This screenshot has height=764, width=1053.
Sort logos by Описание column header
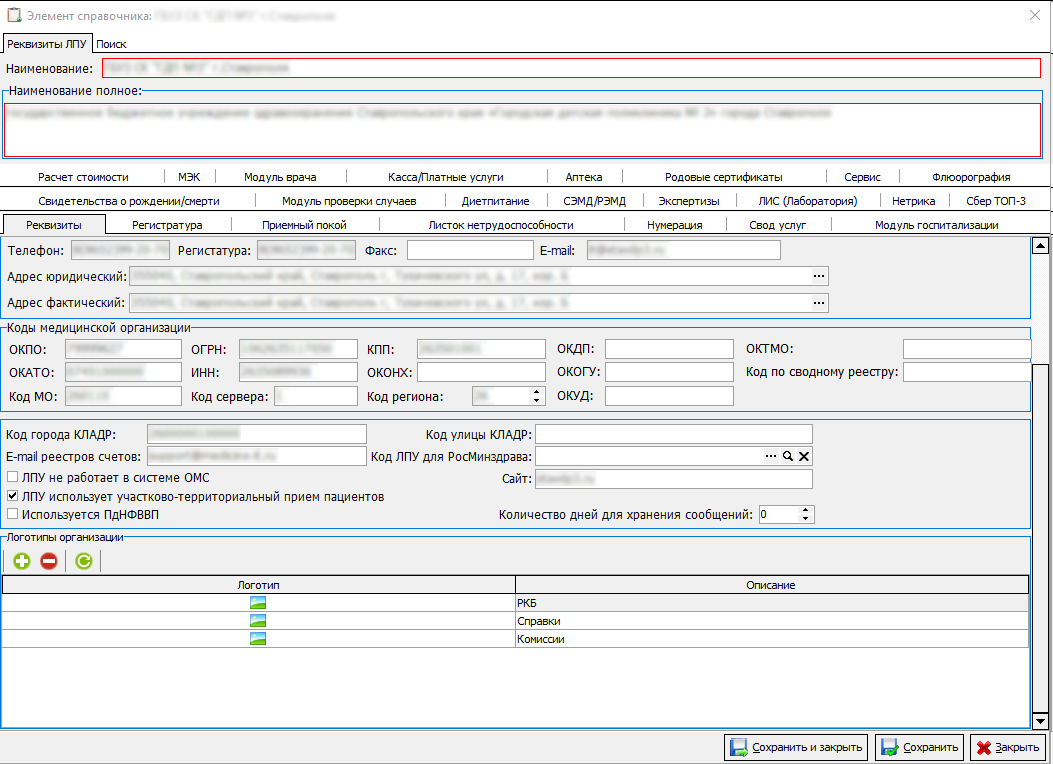(772, 585)
